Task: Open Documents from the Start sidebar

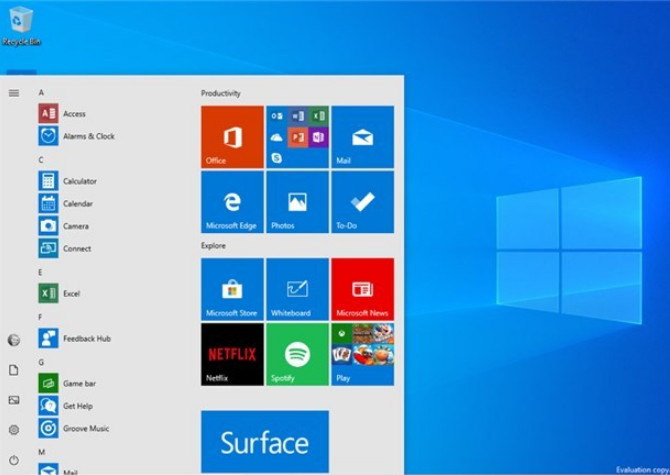Action: (x=14, y=370)
